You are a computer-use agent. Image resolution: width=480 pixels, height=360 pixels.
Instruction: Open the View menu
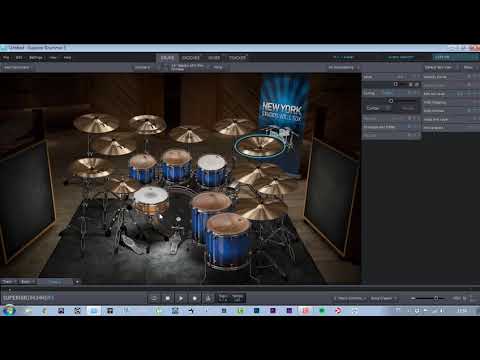tap(53, 58)
